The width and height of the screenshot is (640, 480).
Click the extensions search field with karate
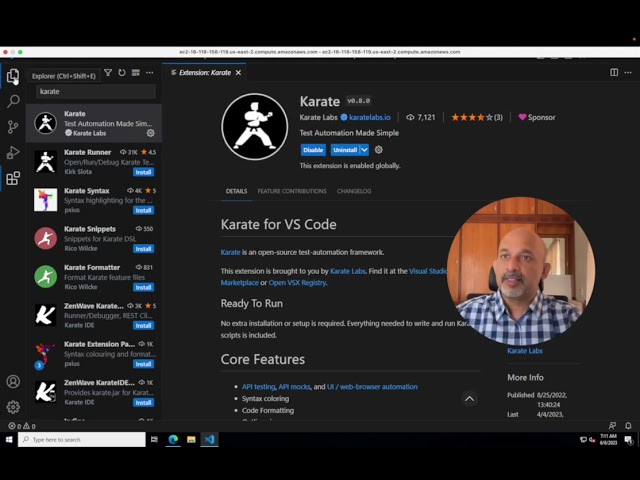96,91
